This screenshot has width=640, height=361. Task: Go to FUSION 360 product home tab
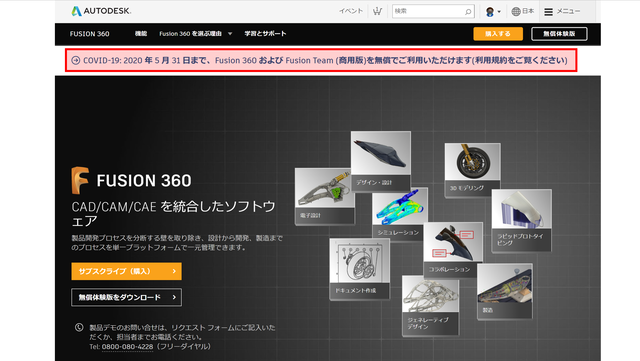(x=89, y=34)
